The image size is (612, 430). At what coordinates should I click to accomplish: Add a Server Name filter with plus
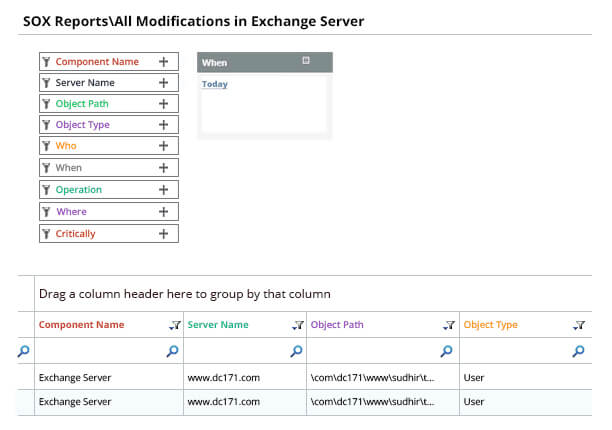click(164, 83)
